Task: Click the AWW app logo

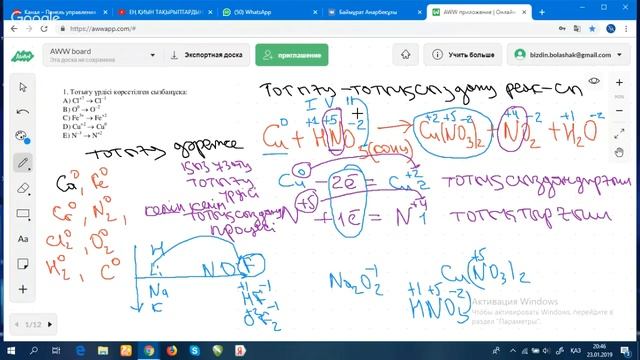Action: (x=22, y=55)
